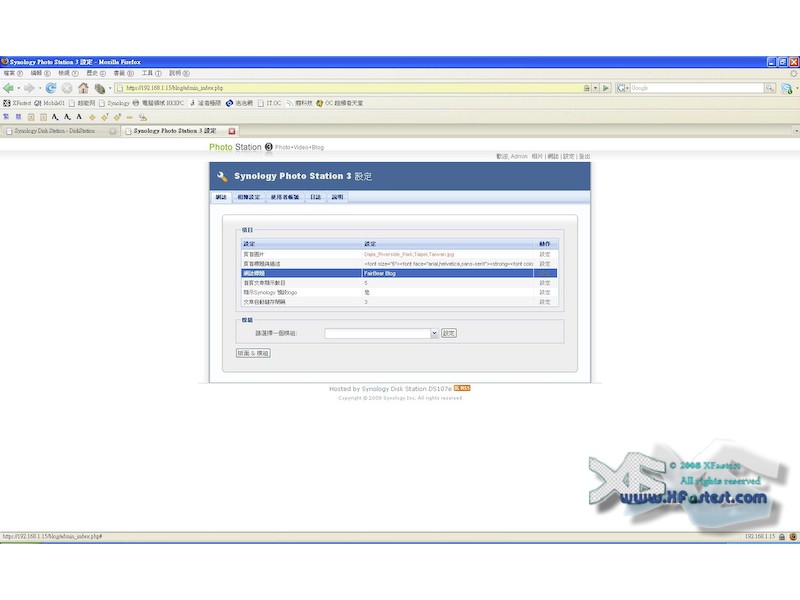Click into the address bar URL field
This screenshot has height=600, width=800.
(x=354, y=88)
